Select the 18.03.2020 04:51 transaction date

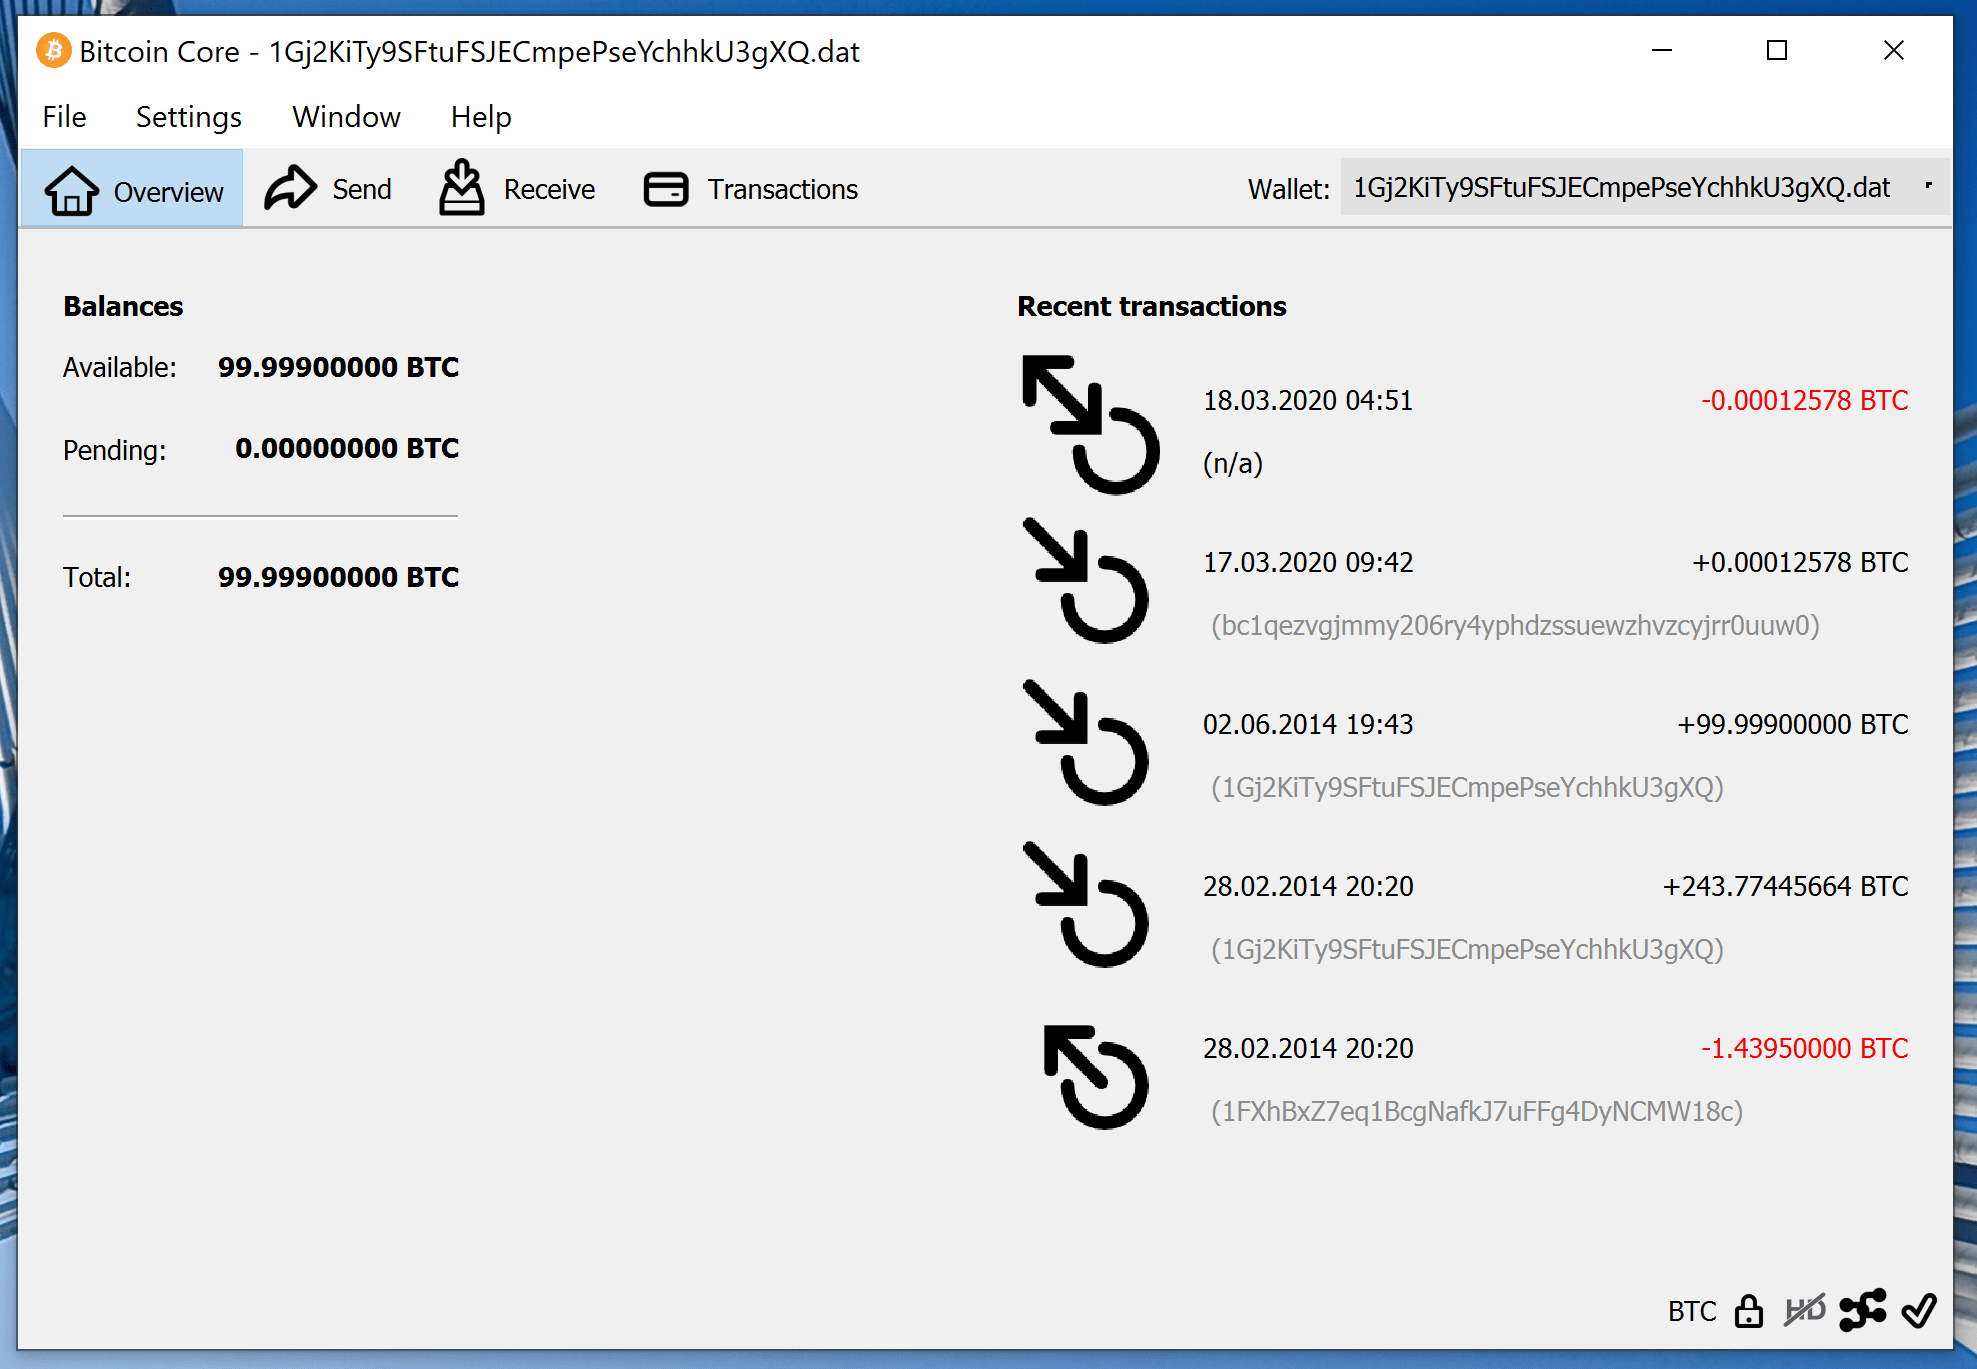pyautogui.click(x=1308, y=401)
